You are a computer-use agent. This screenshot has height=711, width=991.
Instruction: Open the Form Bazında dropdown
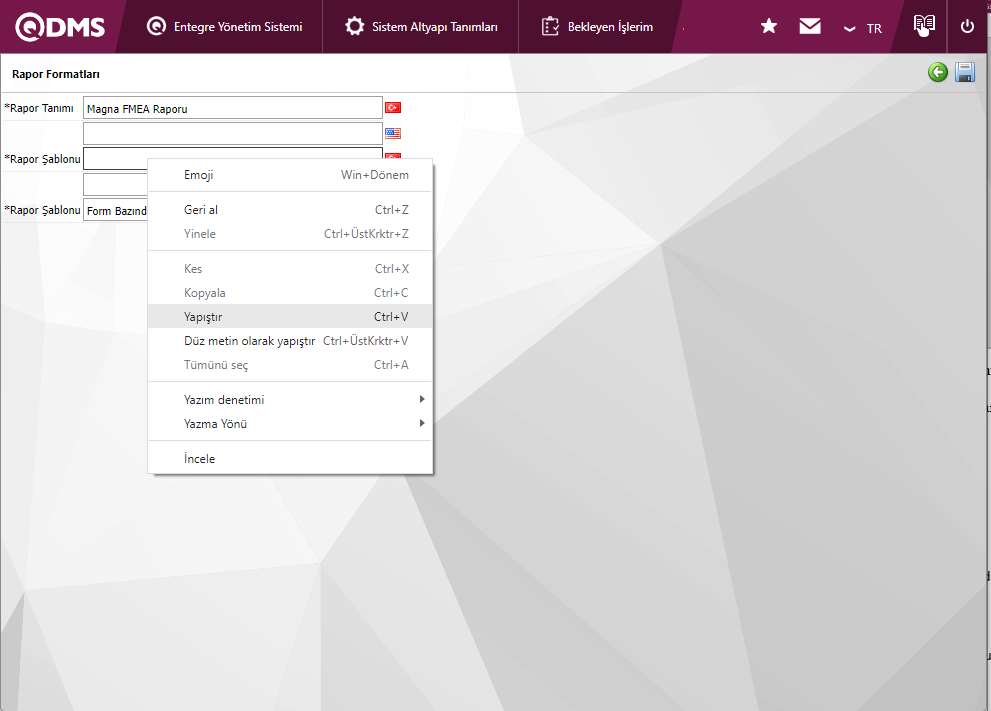pyautogui.click(x=115, y=210)
